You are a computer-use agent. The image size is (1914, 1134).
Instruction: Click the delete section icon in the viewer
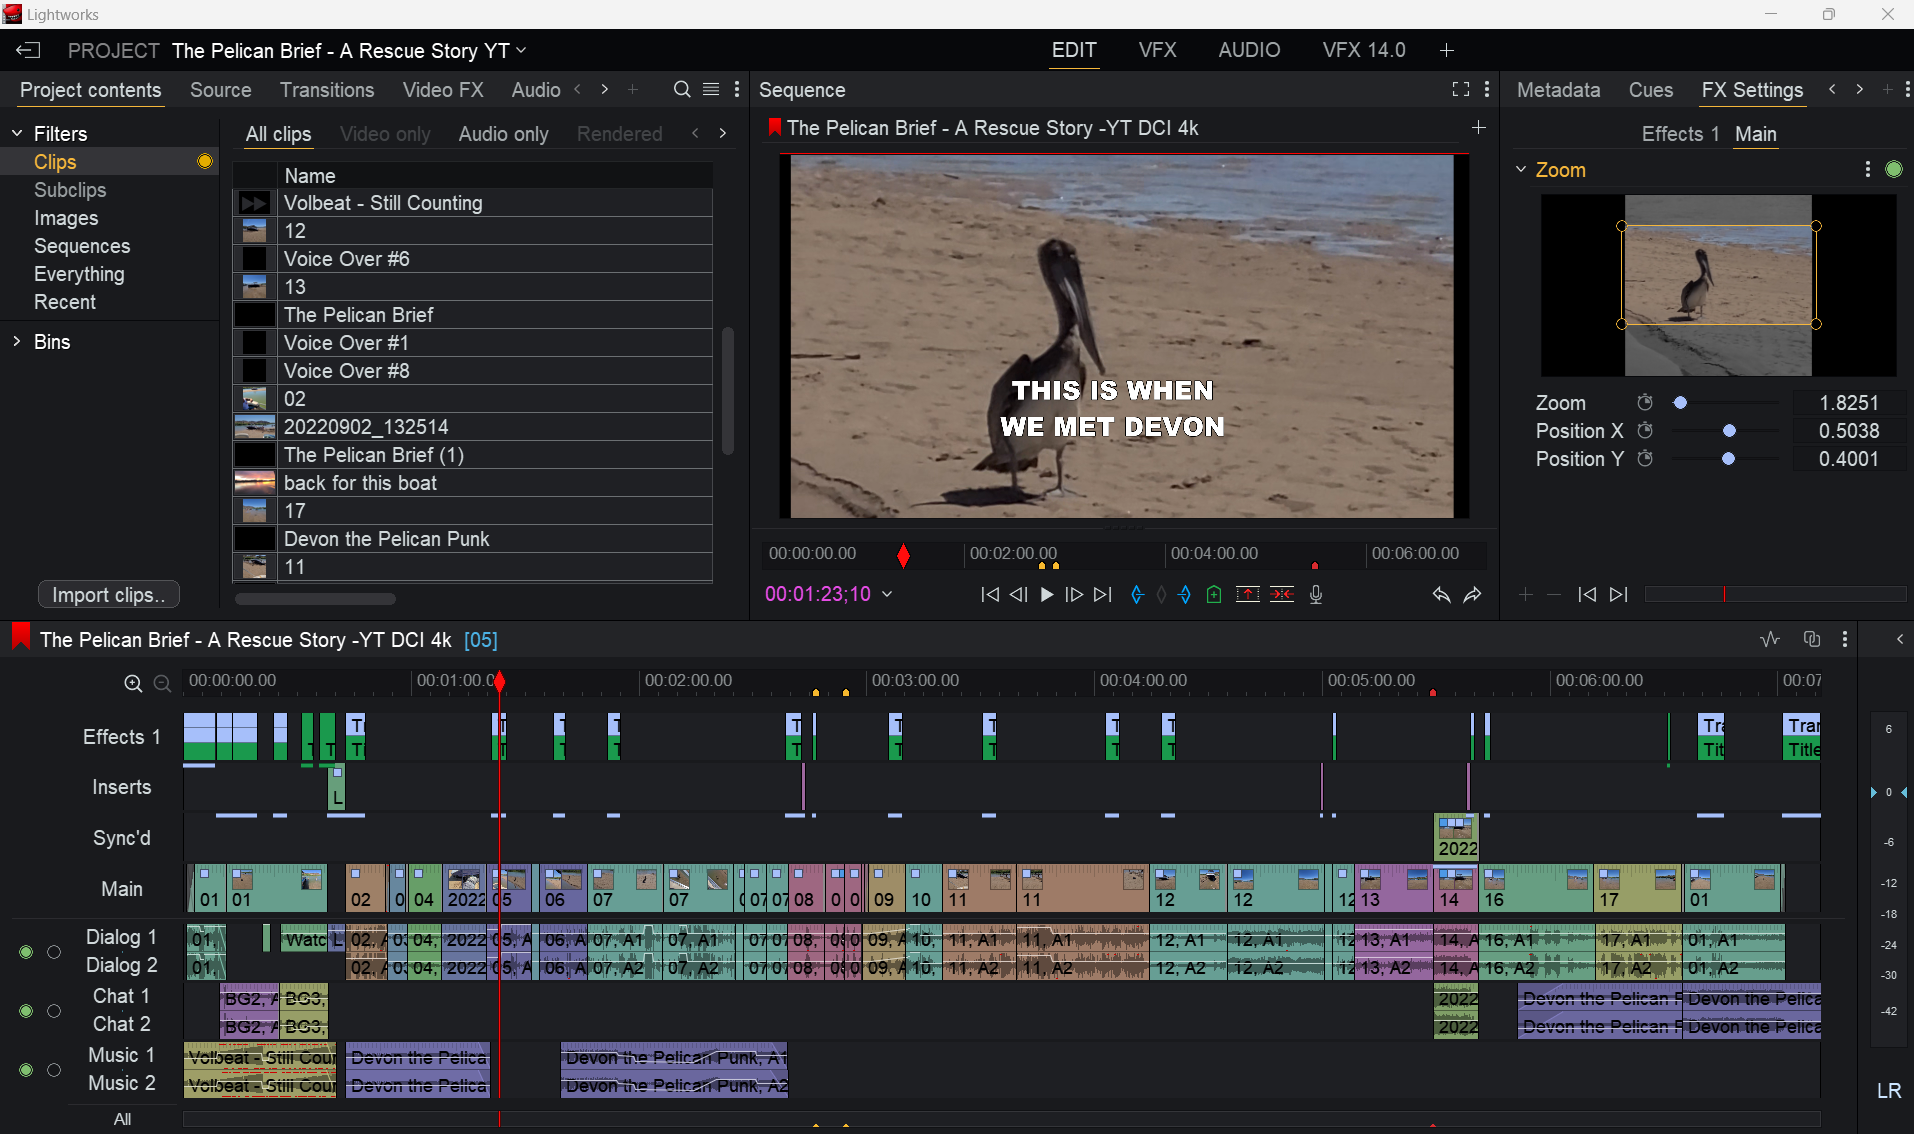pos(1282,595)
